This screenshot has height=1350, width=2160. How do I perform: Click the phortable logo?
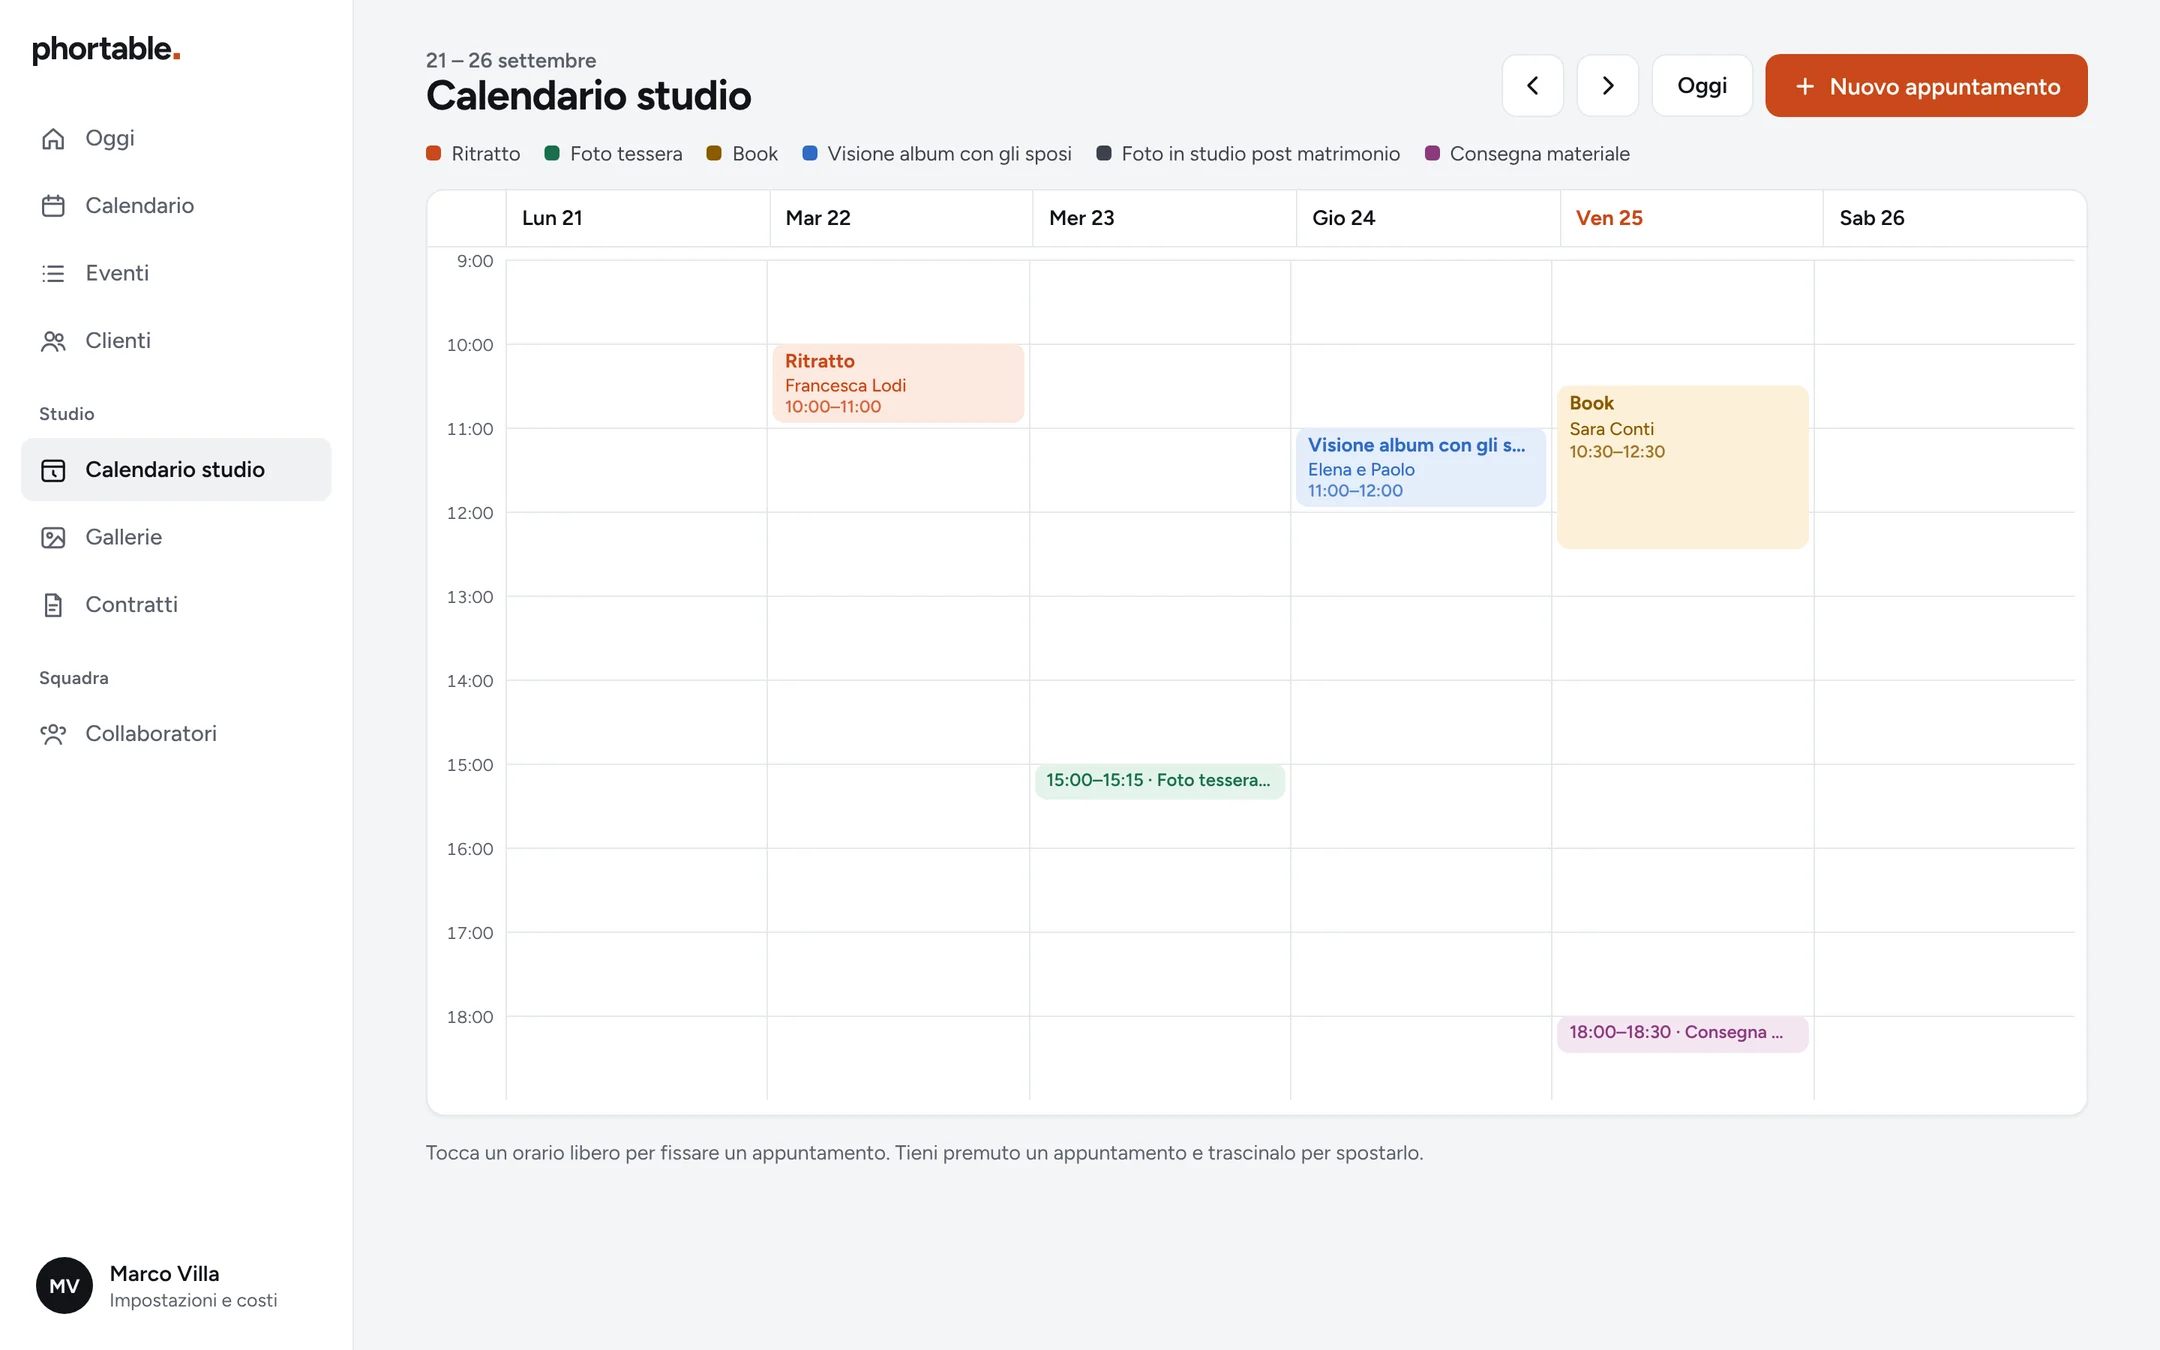106,49
